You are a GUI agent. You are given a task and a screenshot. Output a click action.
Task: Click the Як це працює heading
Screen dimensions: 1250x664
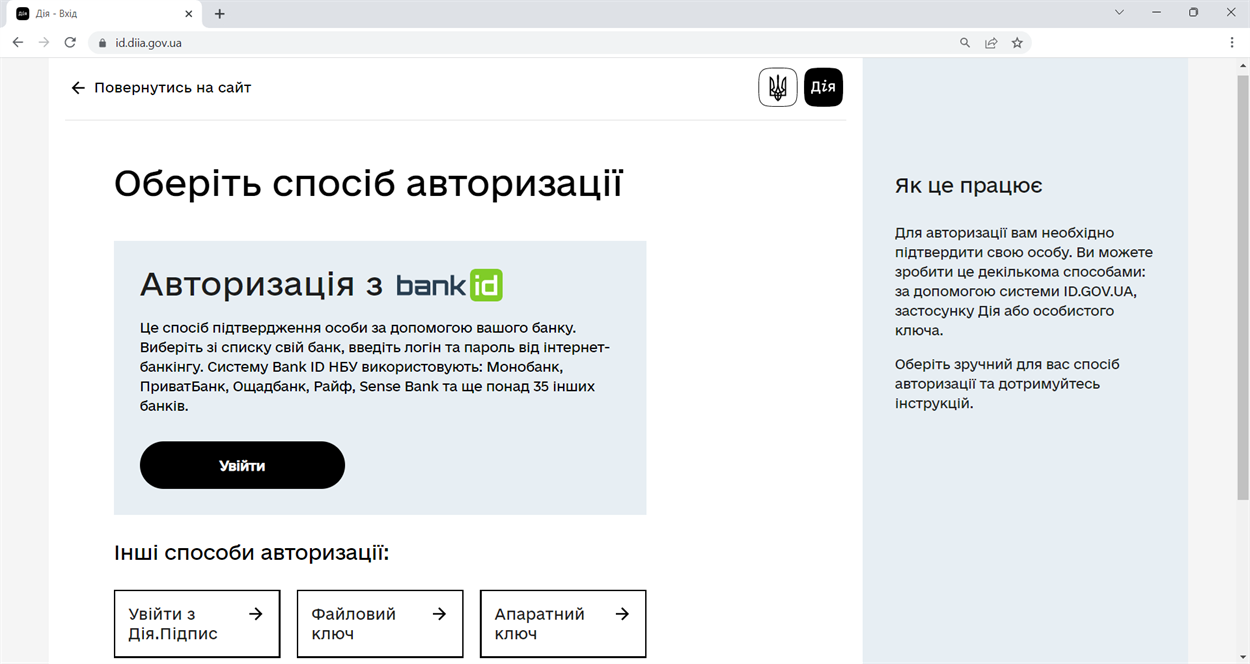[969, 186]
